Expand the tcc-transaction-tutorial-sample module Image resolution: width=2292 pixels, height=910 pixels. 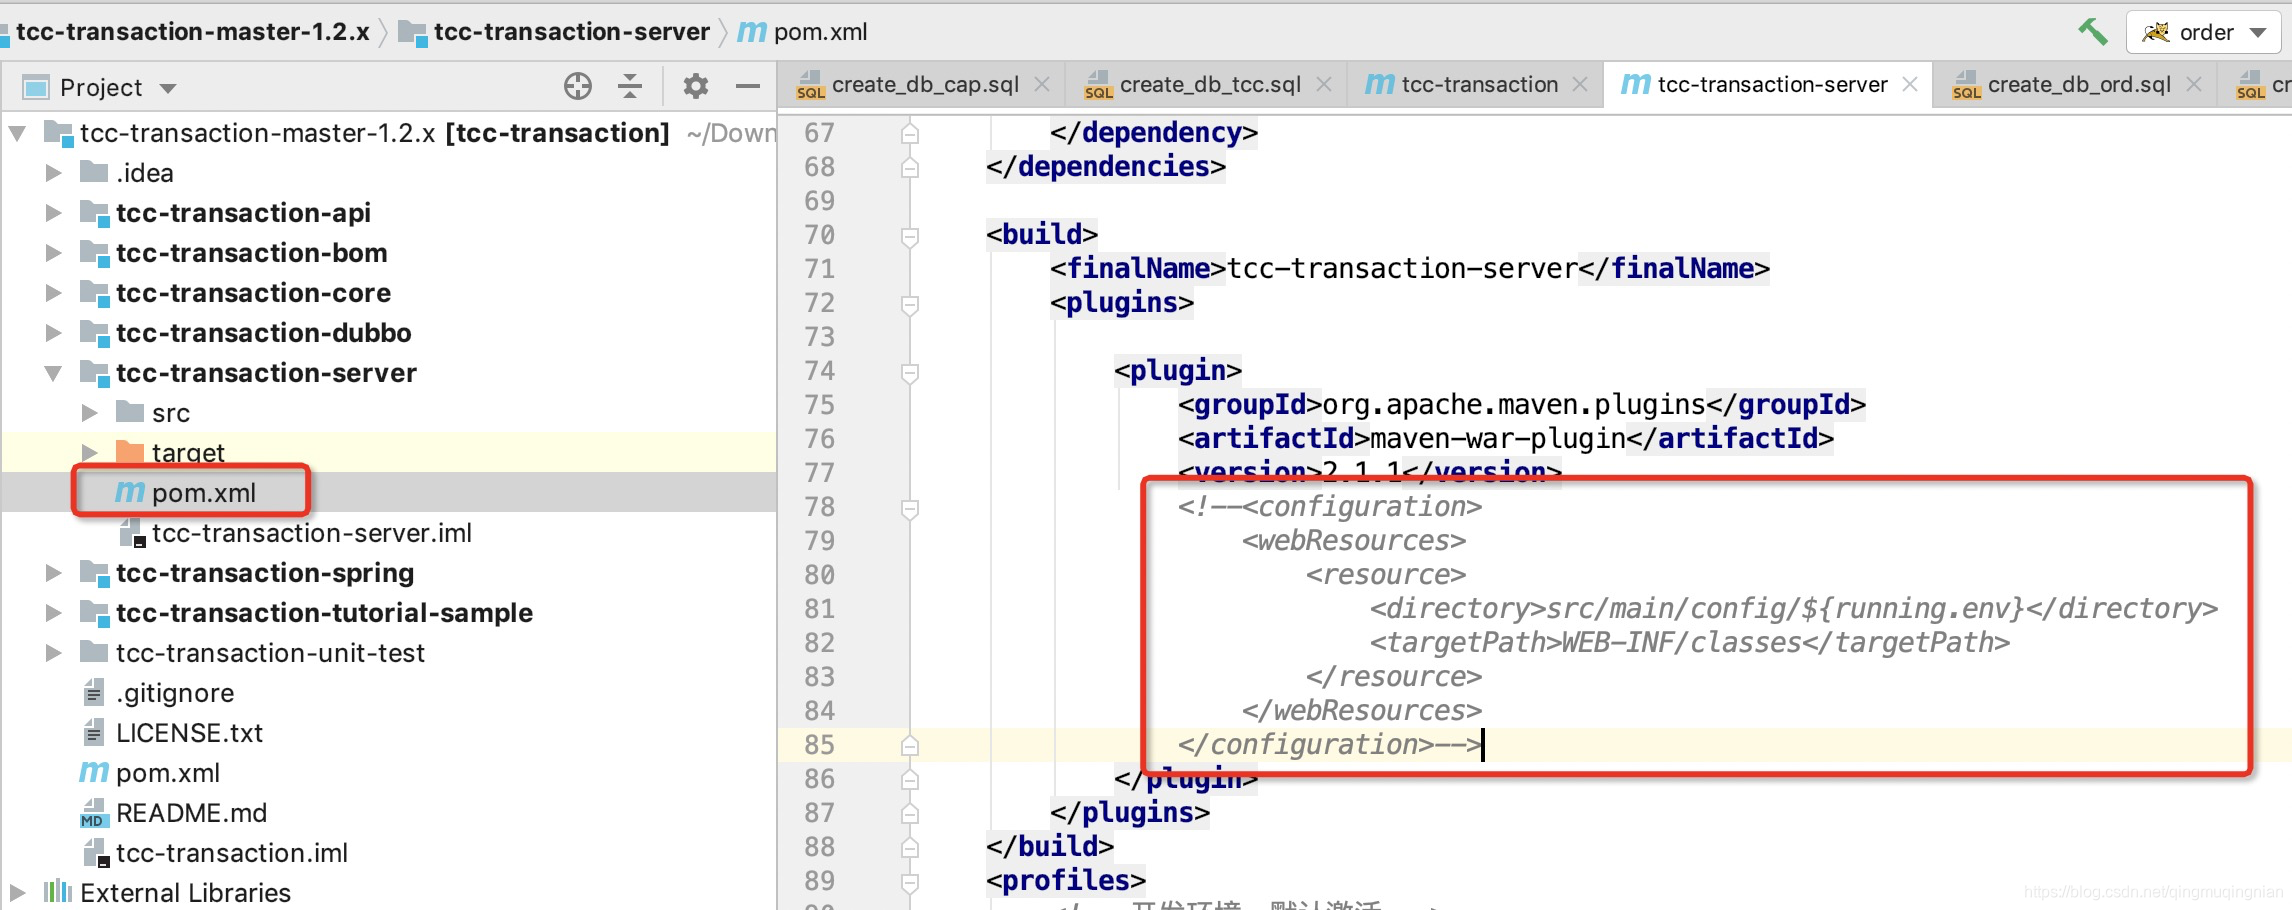(x=53, y=613)
